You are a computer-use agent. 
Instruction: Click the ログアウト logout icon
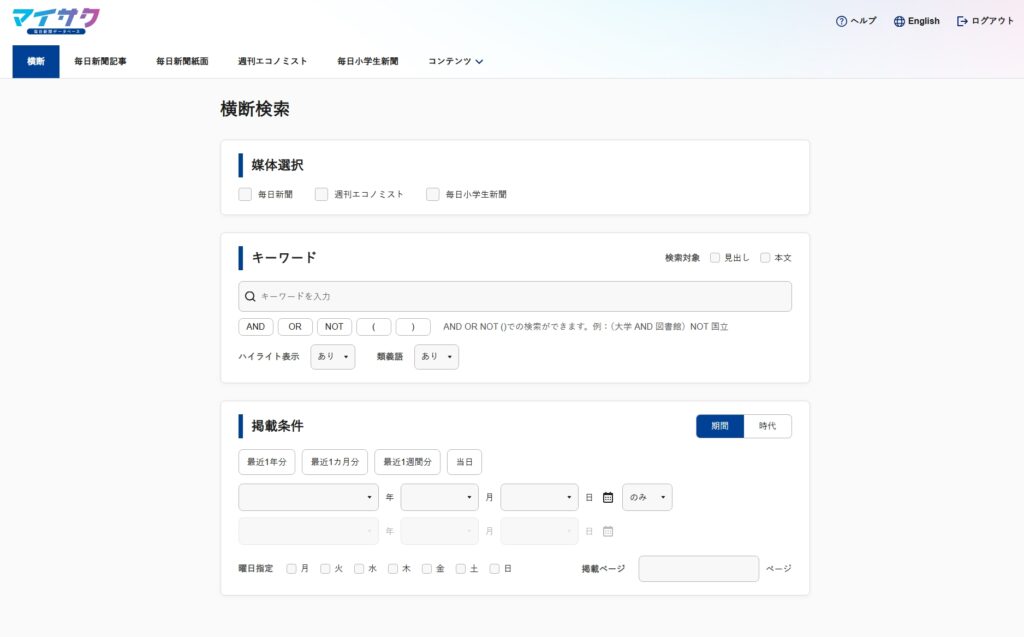click(962, 22)
